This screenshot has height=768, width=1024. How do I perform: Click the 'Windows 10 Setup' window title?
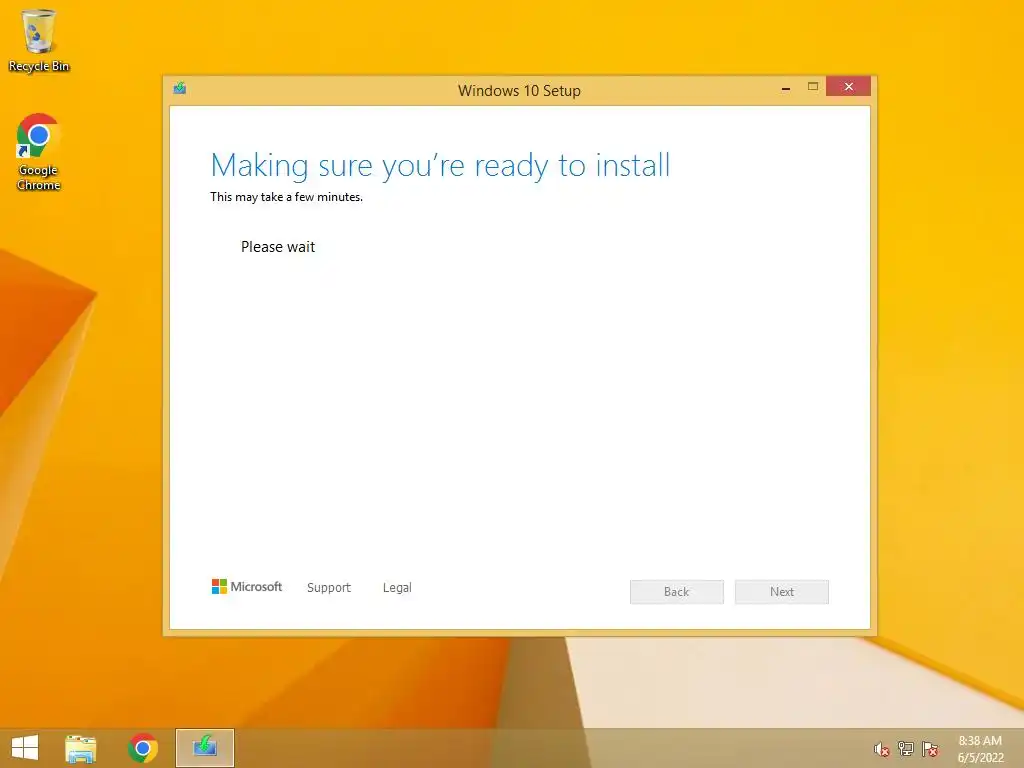click(x=519, y=90)
